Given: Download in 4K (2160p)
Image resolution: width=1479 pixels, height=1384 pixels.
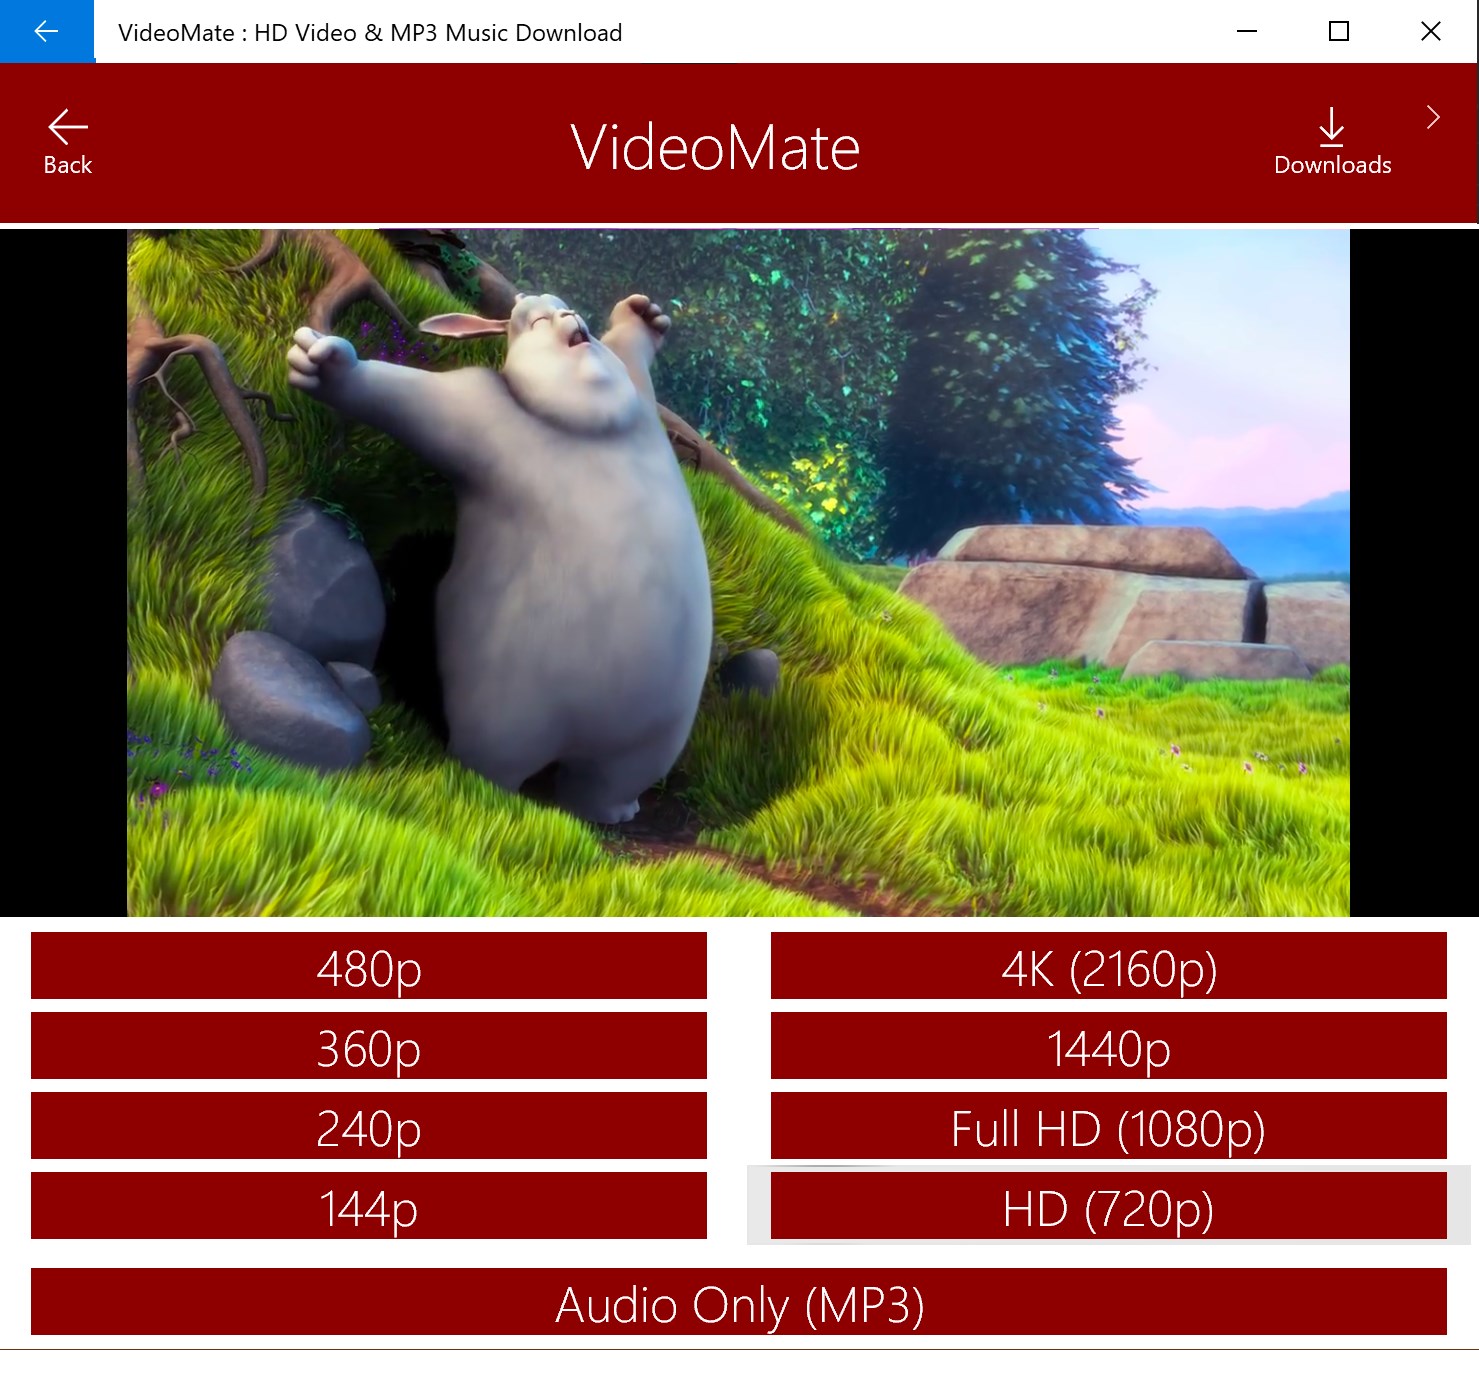Looking at the screenshot, I should 1109,966.
